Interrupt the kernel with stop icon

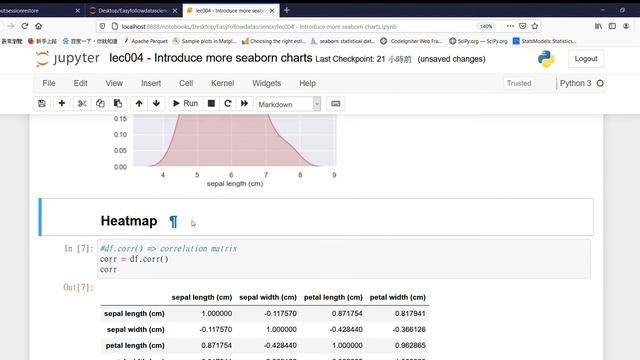pos(211,104)
